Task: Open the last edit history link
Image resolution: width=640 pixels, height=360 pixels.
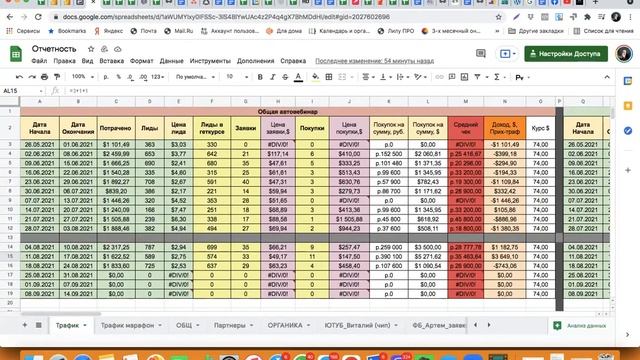Action: [x=374, y=61]
